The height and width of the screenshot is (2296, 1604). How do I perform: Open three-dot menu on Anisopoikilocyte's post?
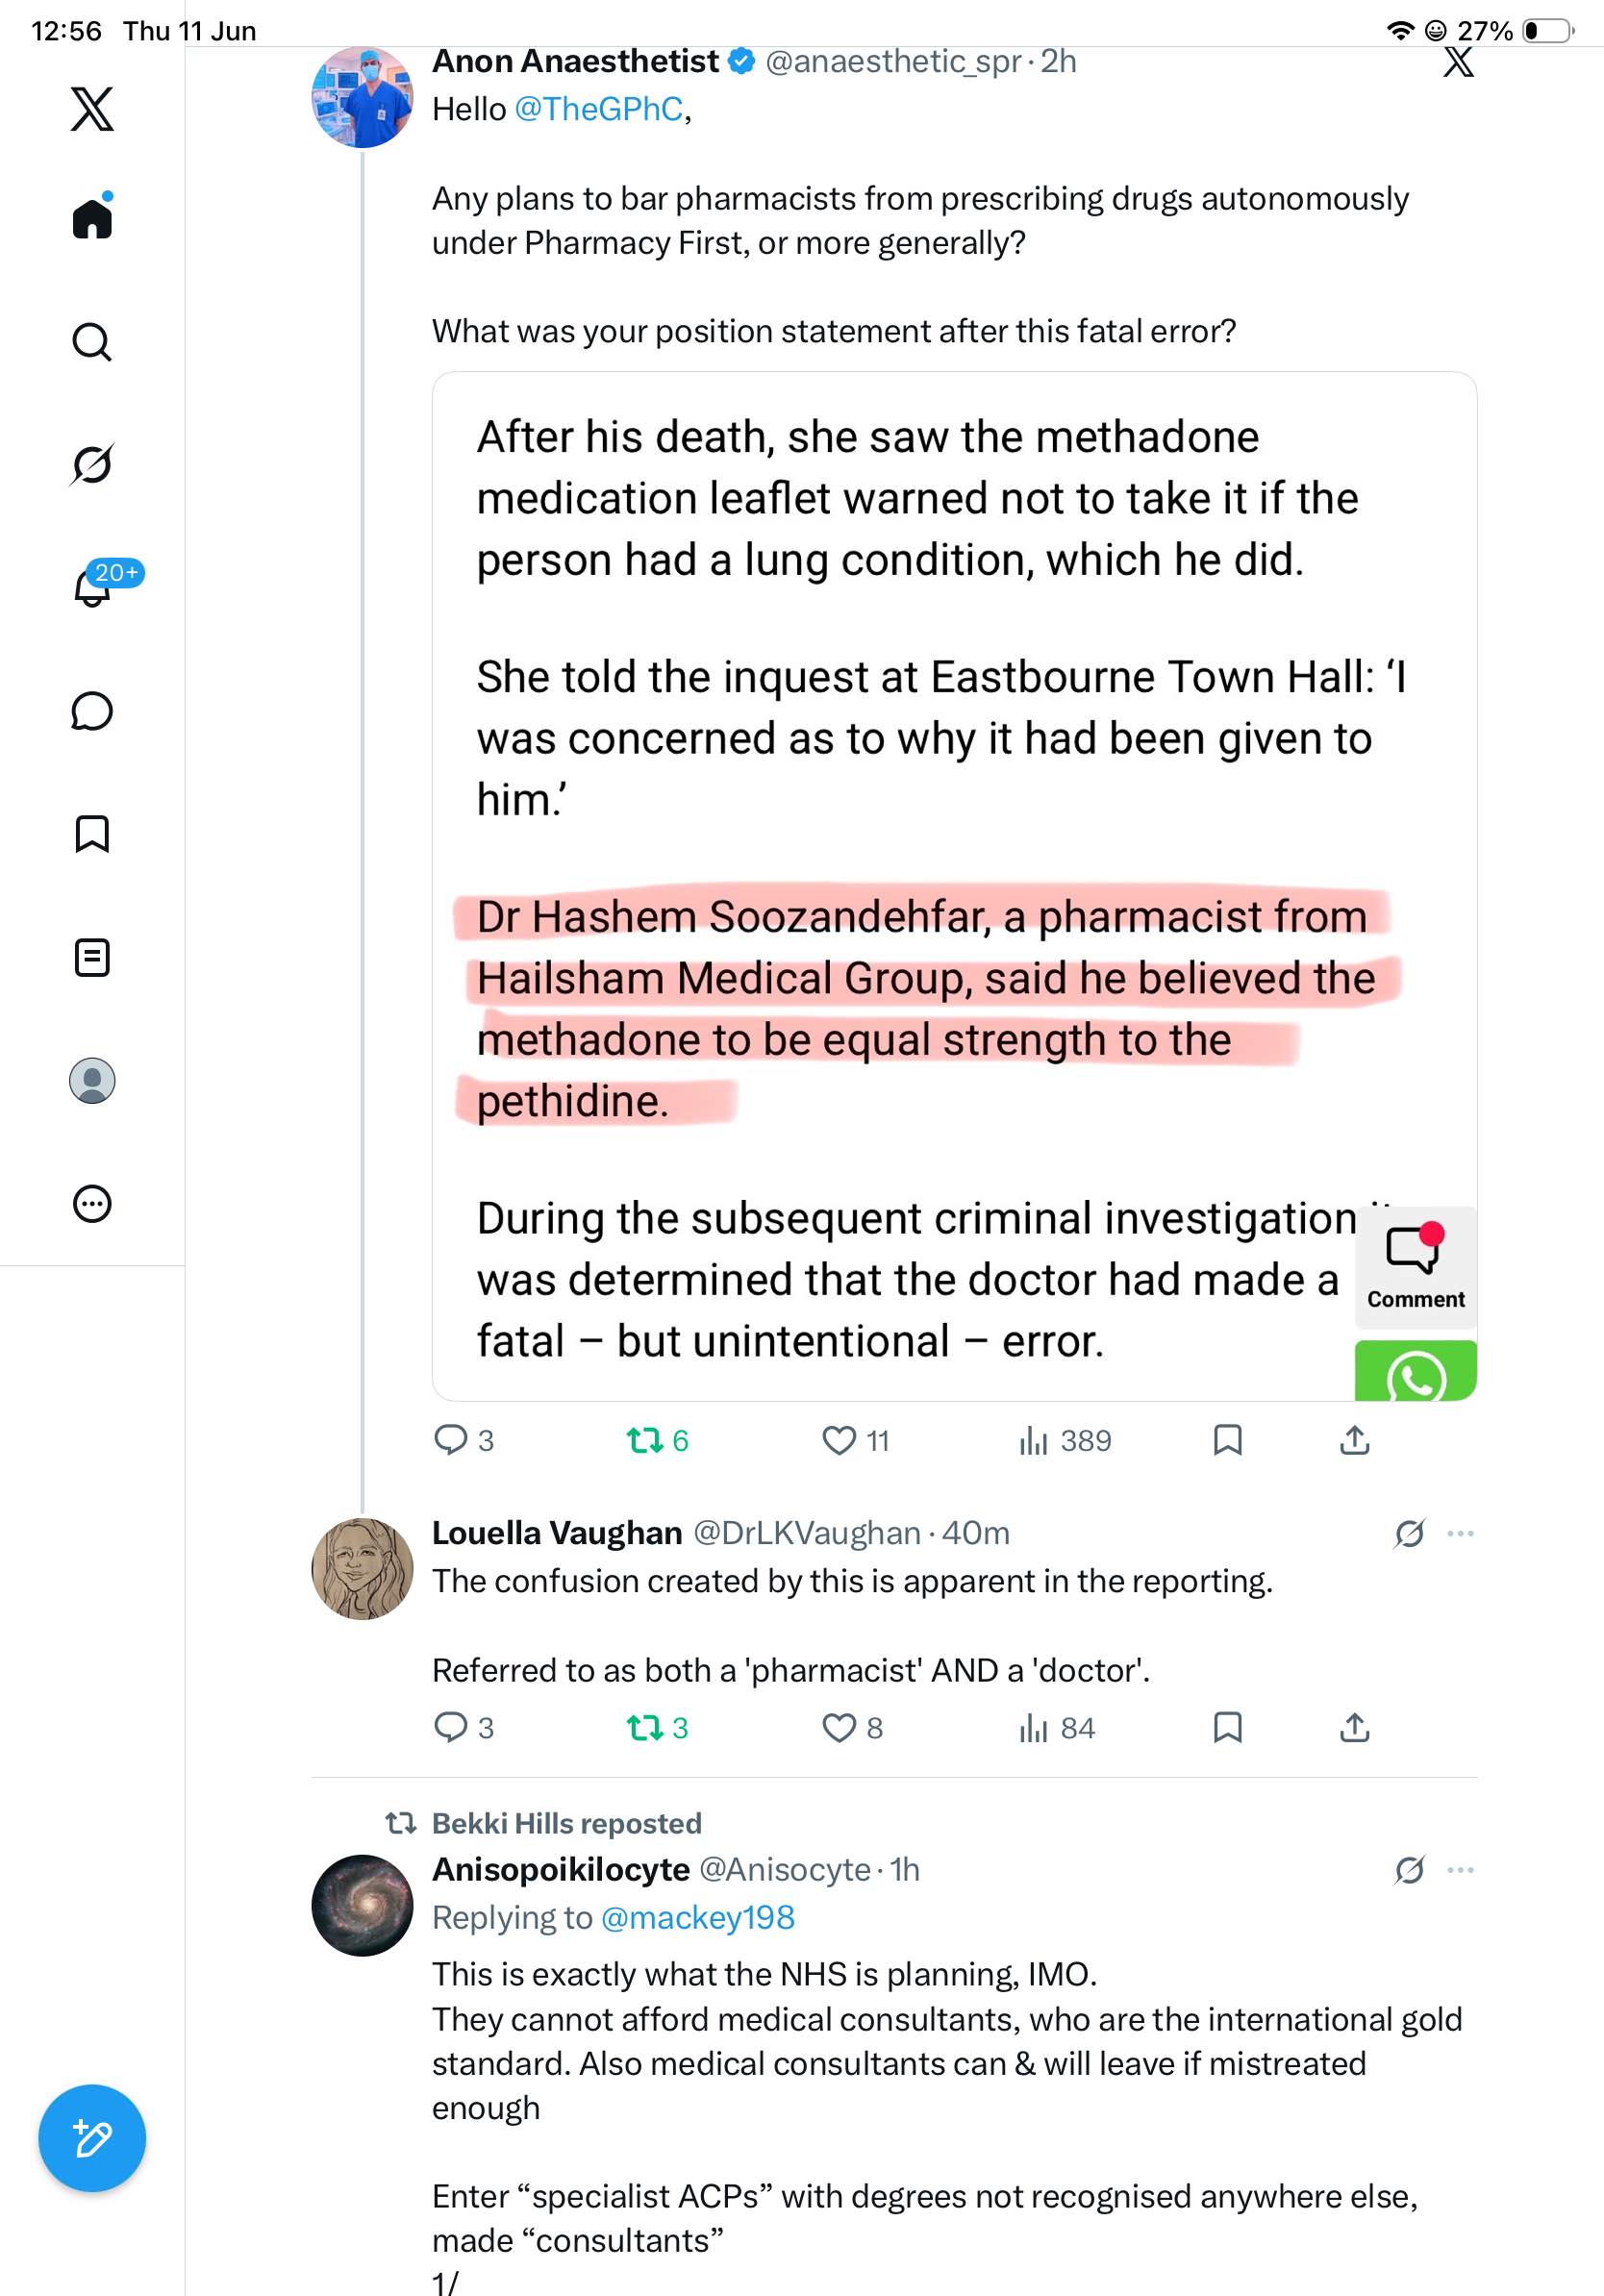1460,1870
